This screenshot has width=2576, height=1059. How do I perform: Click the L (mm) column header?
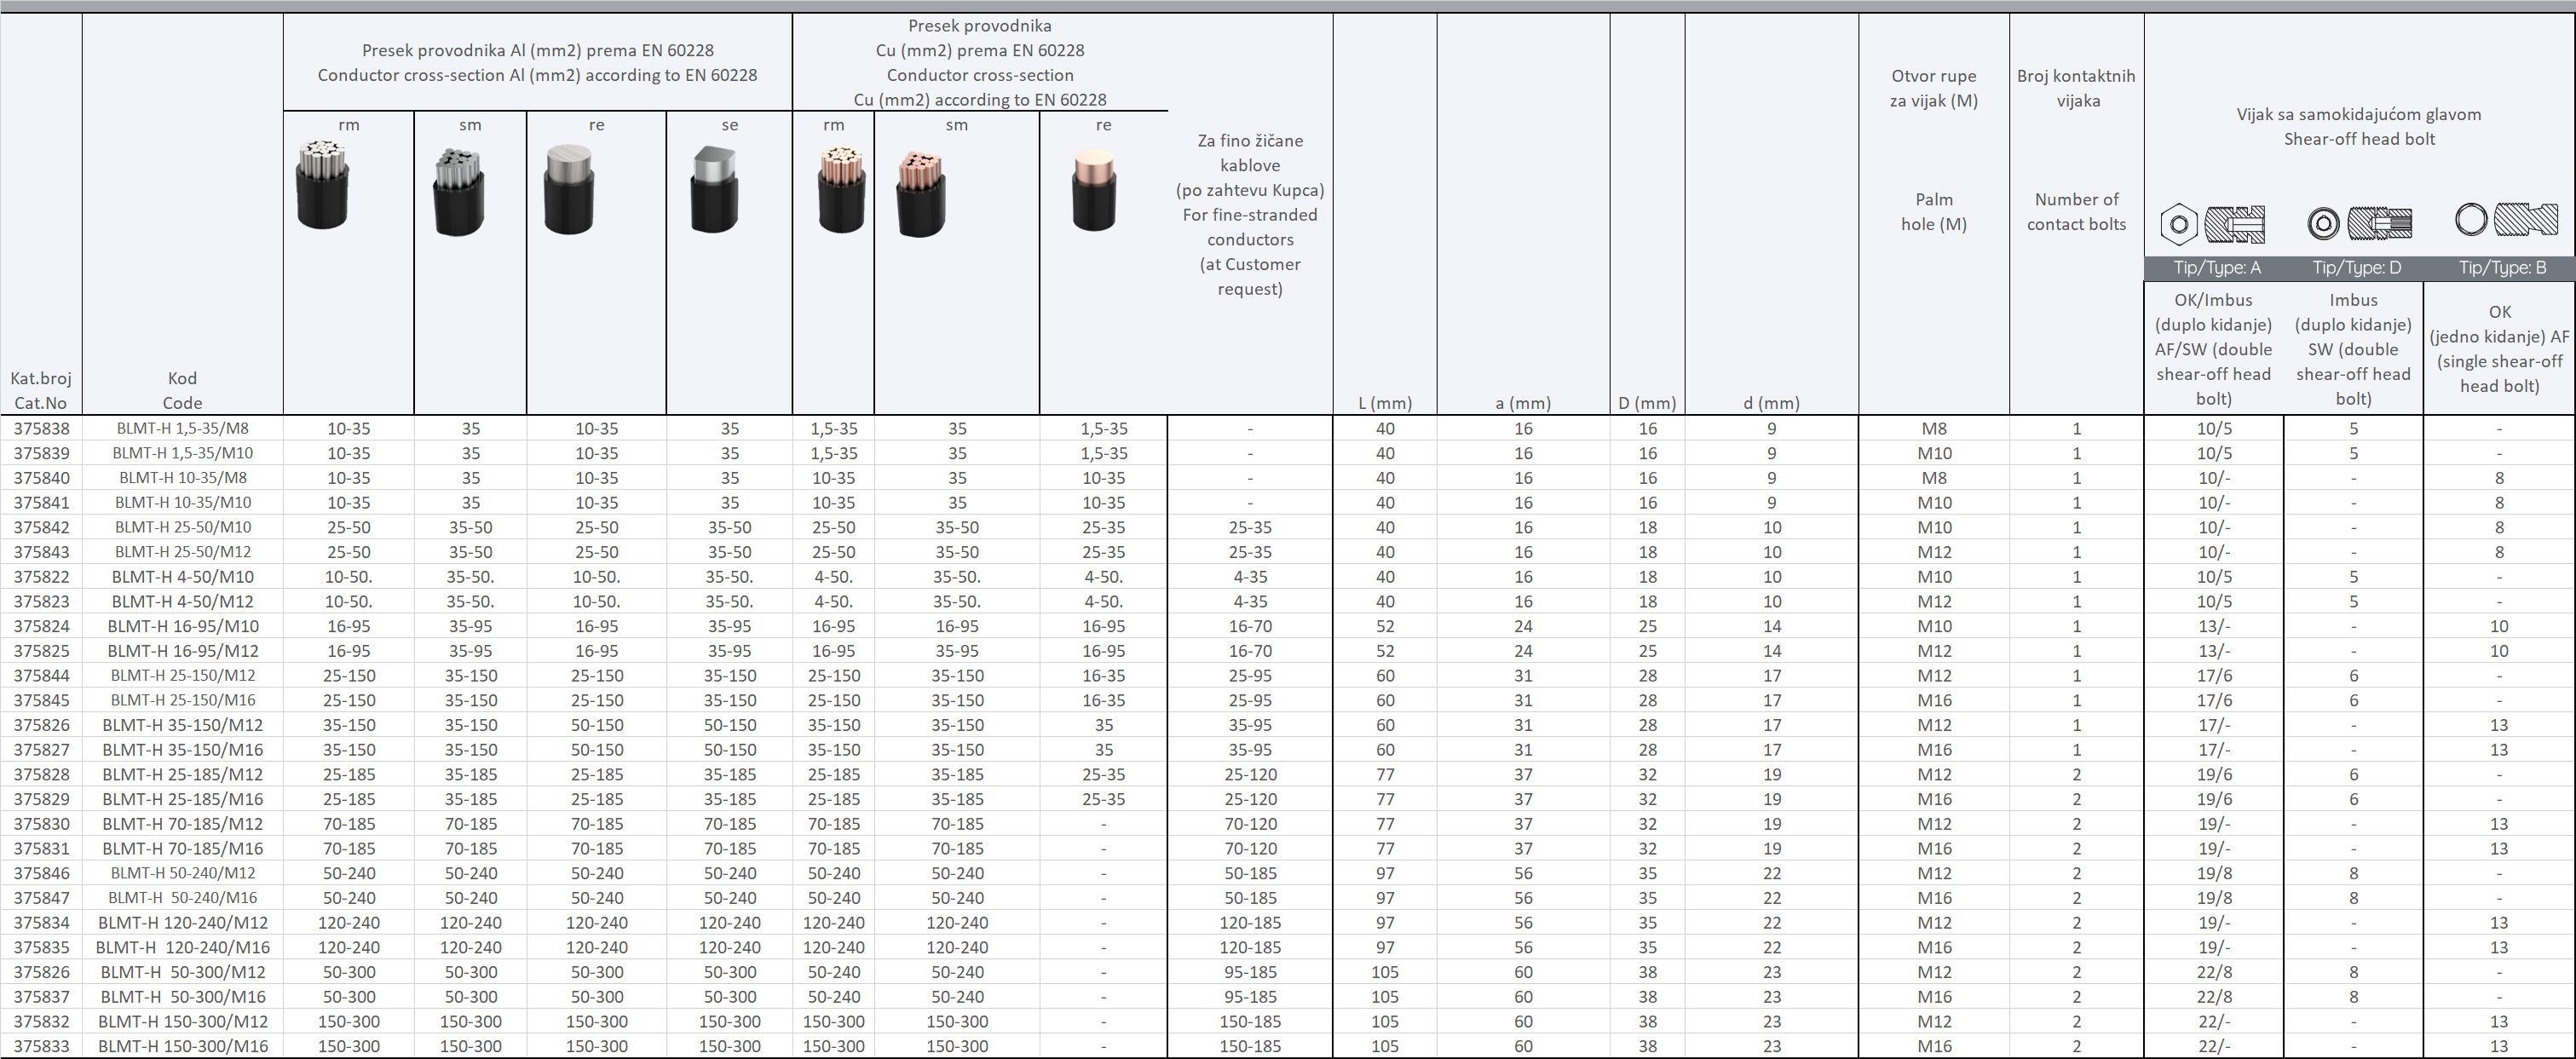[x=1385, y=403]
